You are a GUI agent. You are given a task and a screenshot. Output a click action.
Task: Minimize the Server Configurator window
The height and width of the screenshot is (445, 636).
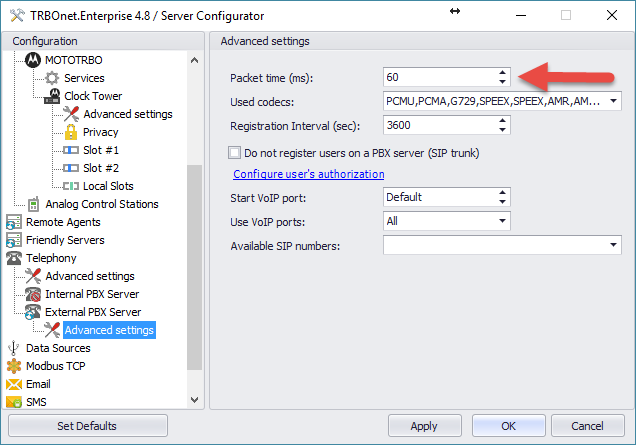pos(521,15)
